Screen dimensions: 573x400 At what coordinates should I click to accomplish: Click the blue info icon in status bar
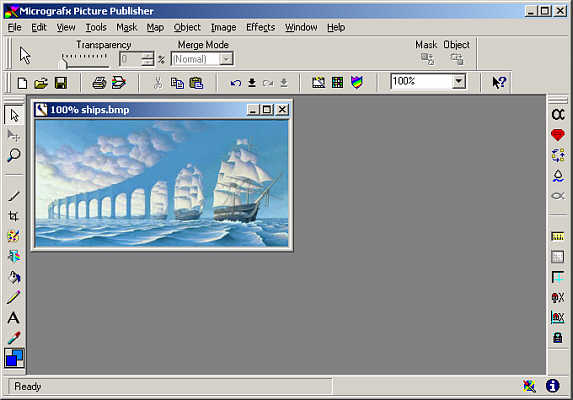[553, 385]
